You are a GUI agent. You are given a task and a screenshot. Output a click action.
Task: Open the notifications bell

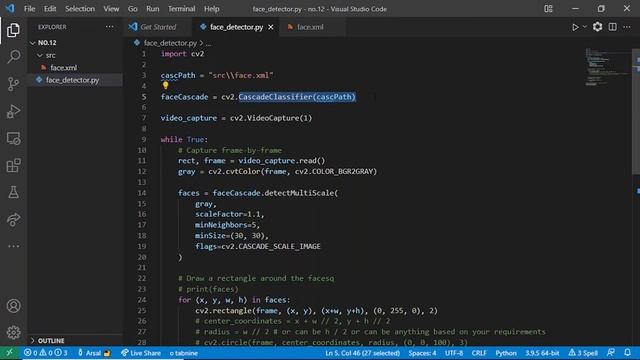click(x=627, y=353)
